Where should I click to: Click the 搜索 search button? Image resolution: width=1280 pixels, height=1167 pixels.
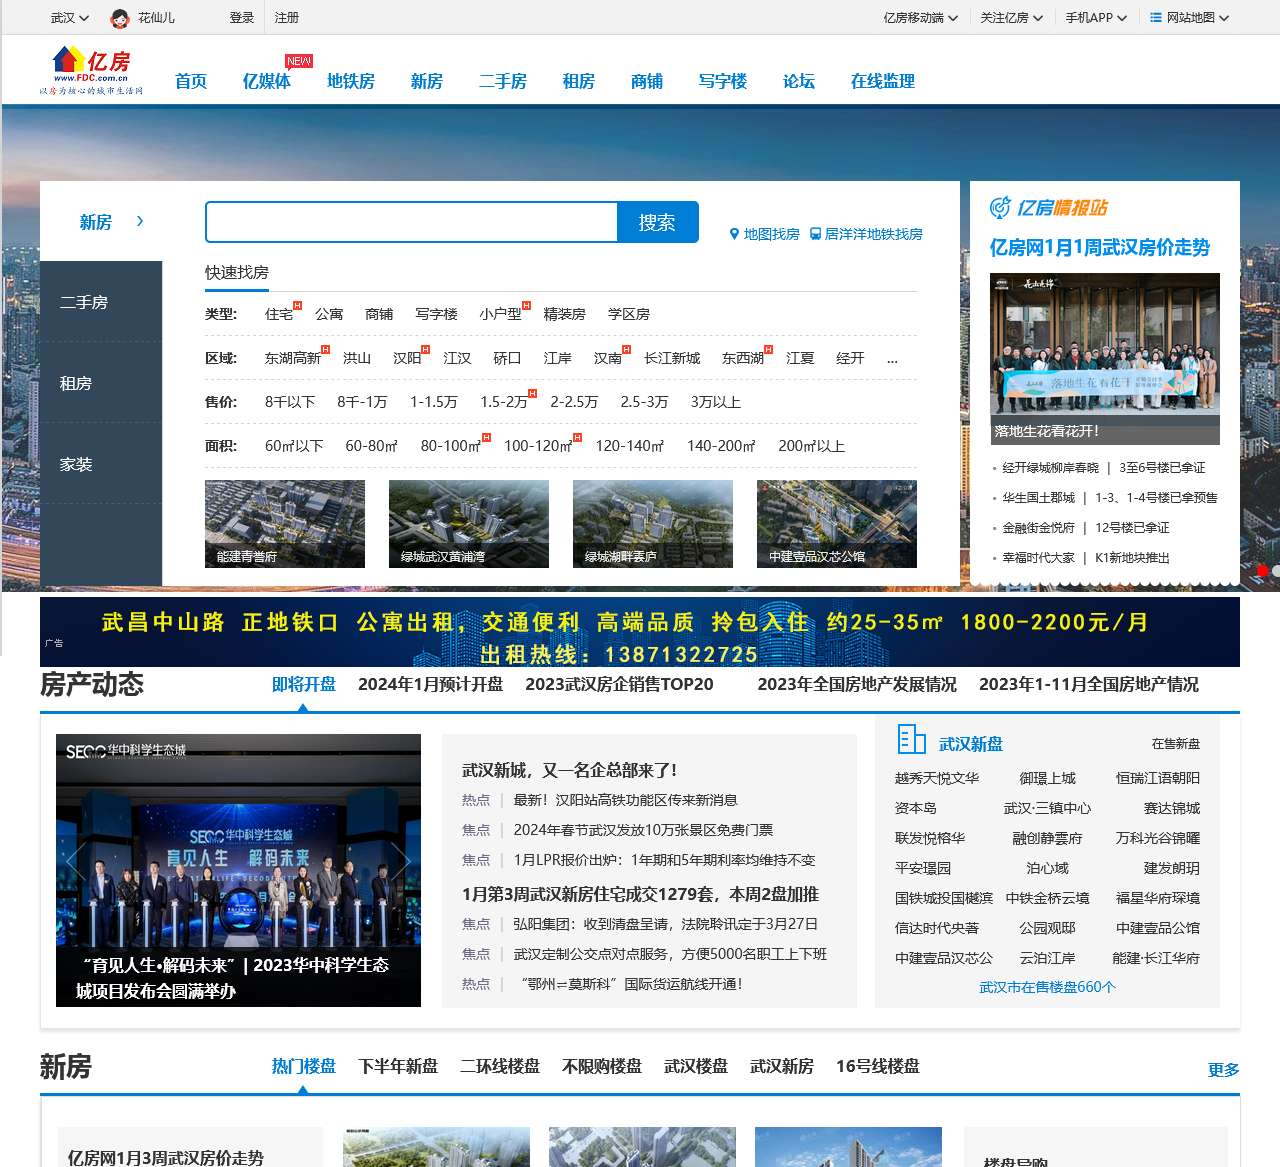coord(658,221)
